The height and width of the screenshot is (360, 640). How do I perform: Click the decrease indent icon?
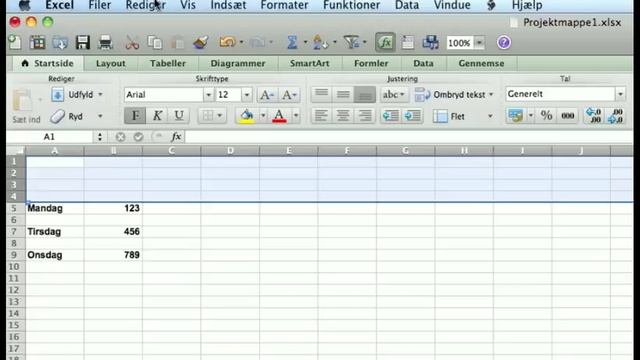point(391,116)
